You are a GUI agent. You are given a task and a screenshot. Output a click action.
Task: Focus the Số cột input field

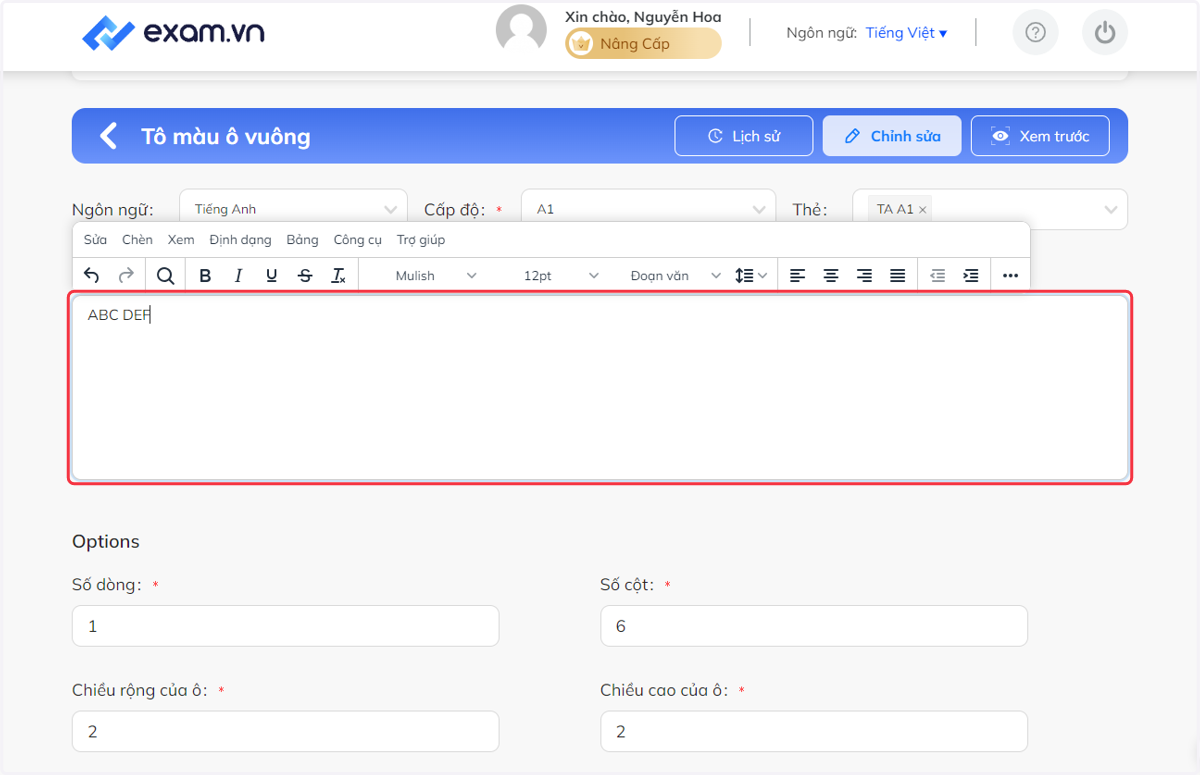[x=814, y=626]
